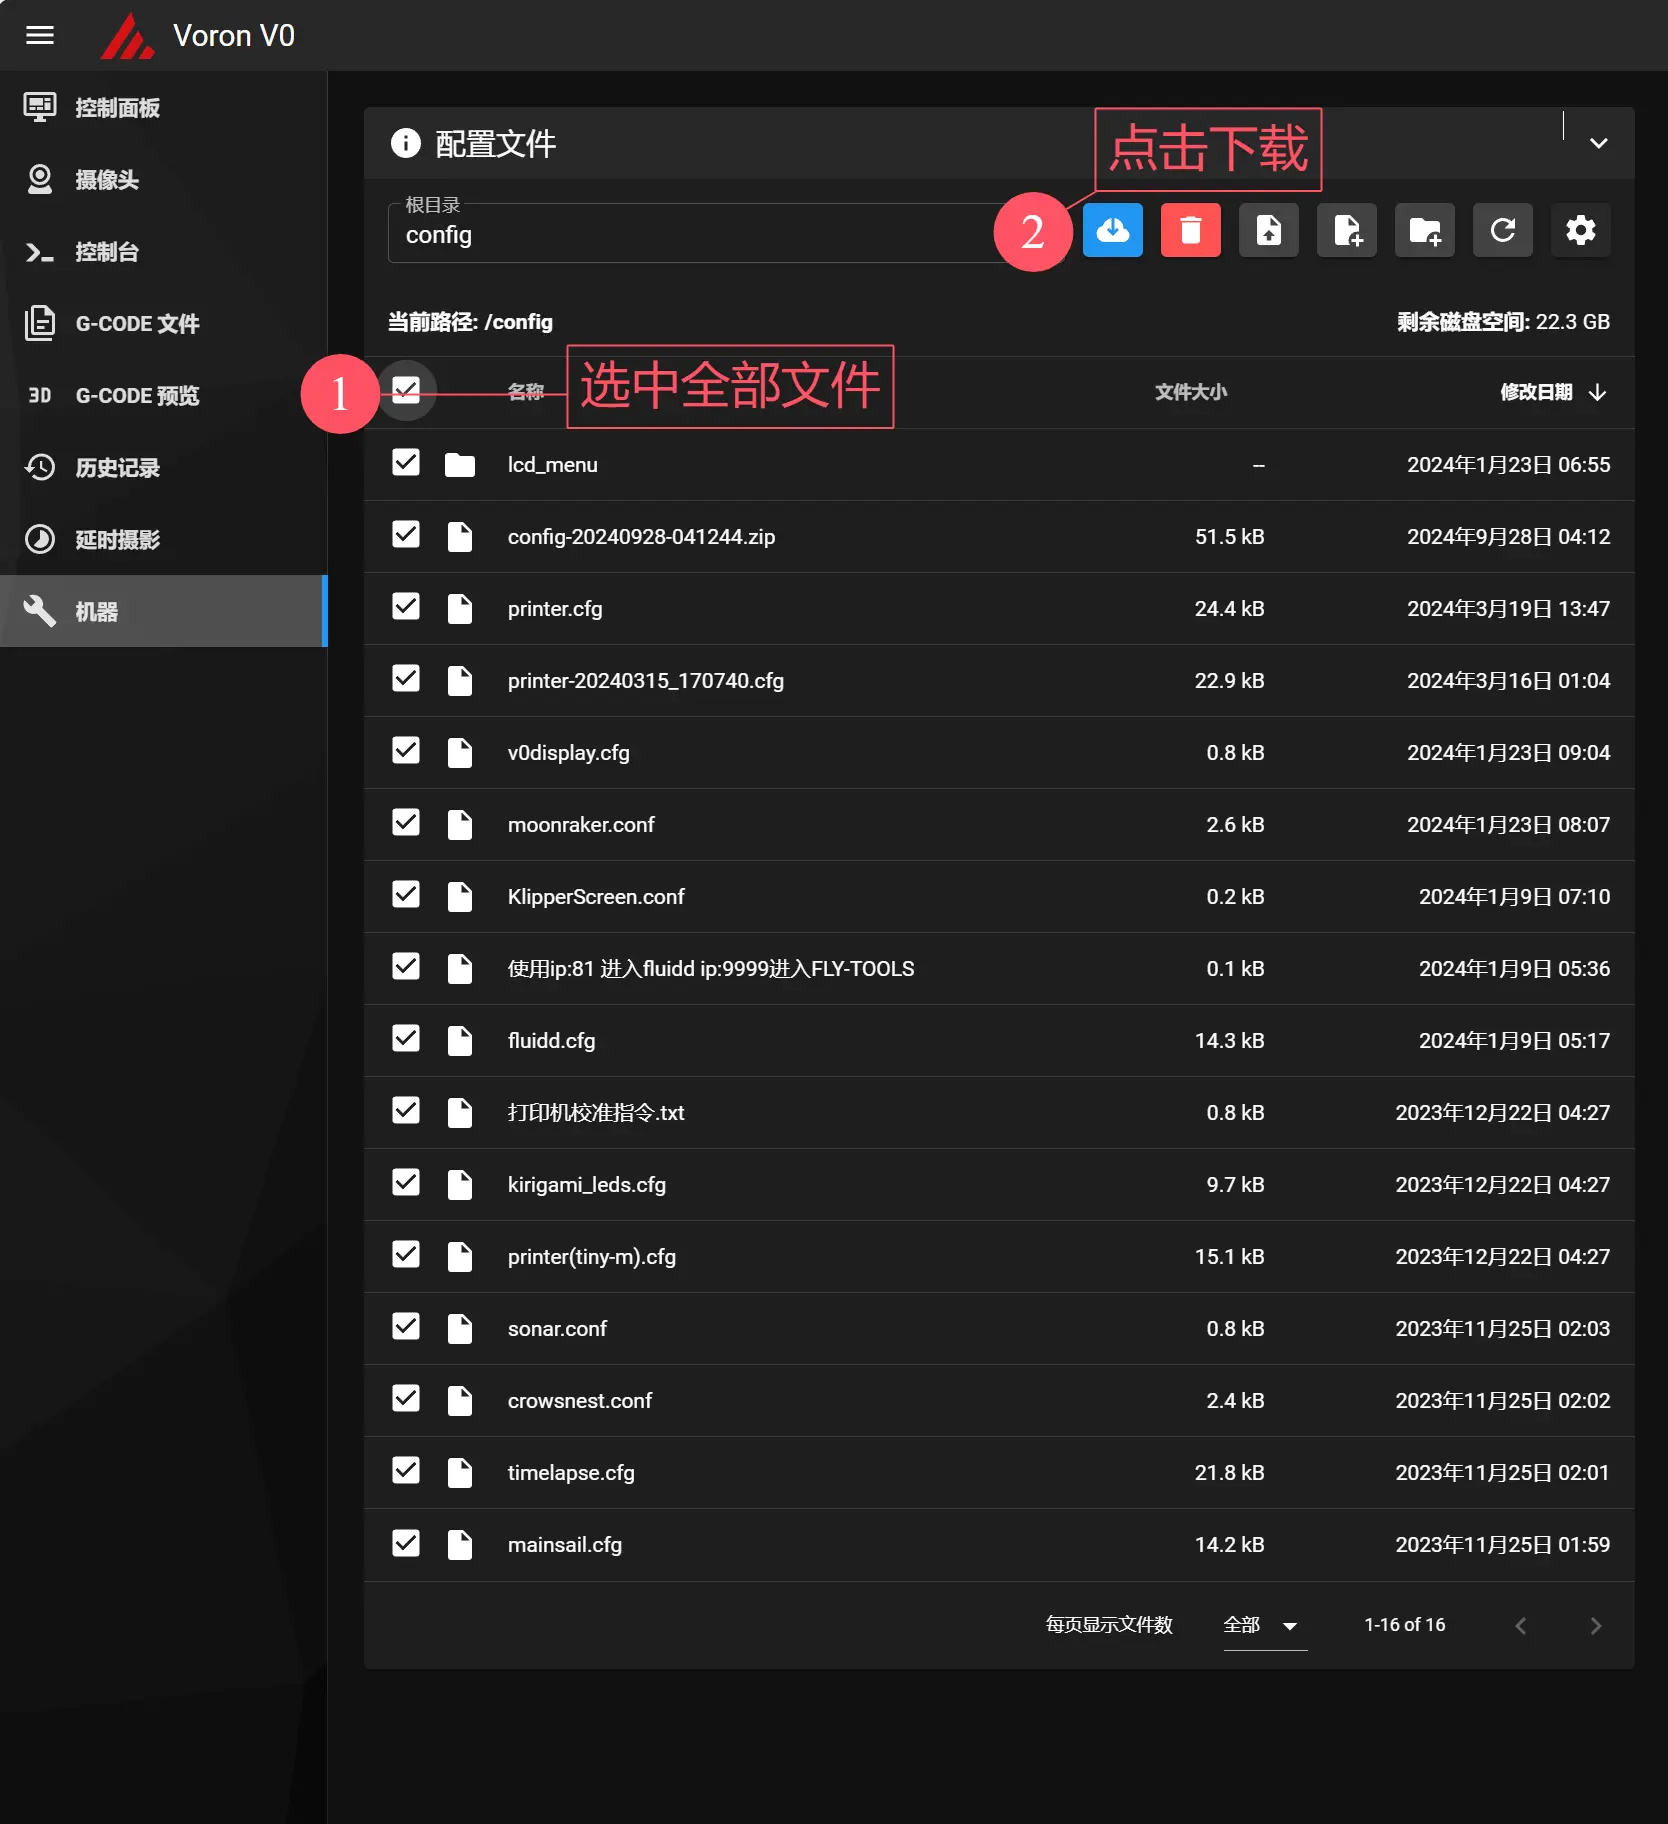
Task: Go to G-CODE 文件 page
Action: tap(137, 324)
